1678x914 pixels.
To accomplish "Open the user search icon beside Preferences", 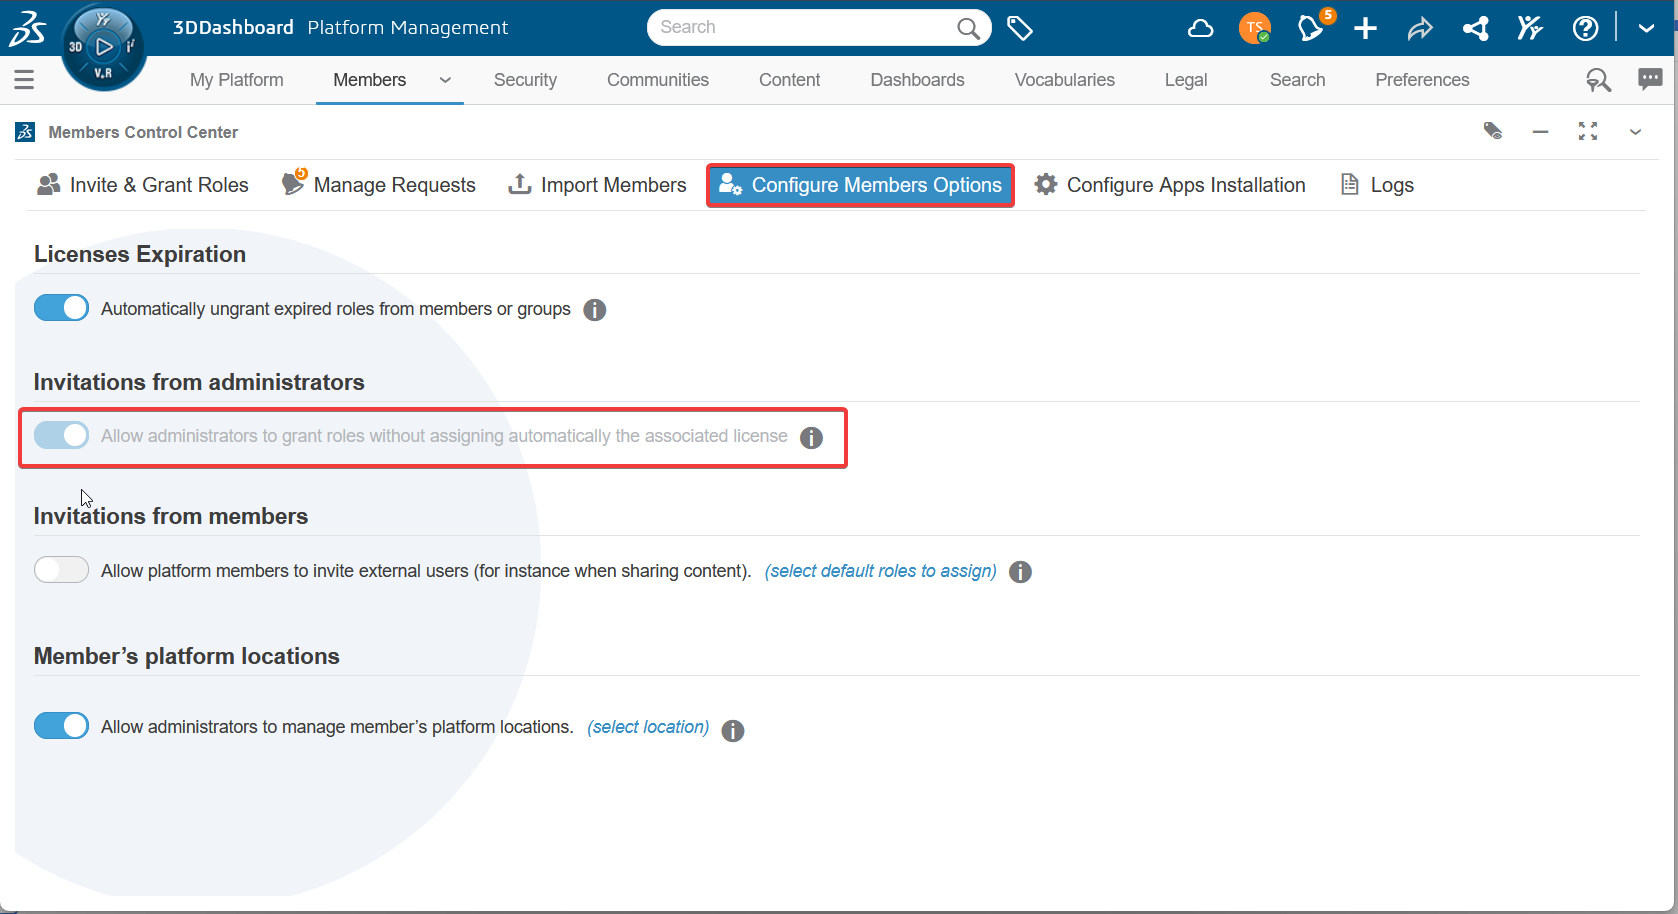I will 1598,80.
